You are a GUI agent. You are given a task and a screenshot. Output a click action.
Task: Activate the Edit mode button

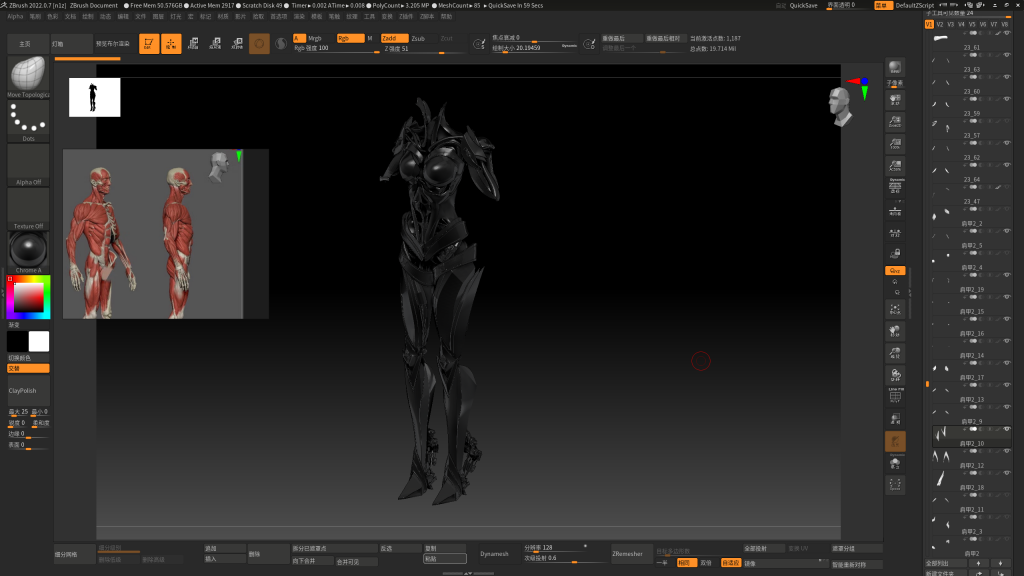148,43
